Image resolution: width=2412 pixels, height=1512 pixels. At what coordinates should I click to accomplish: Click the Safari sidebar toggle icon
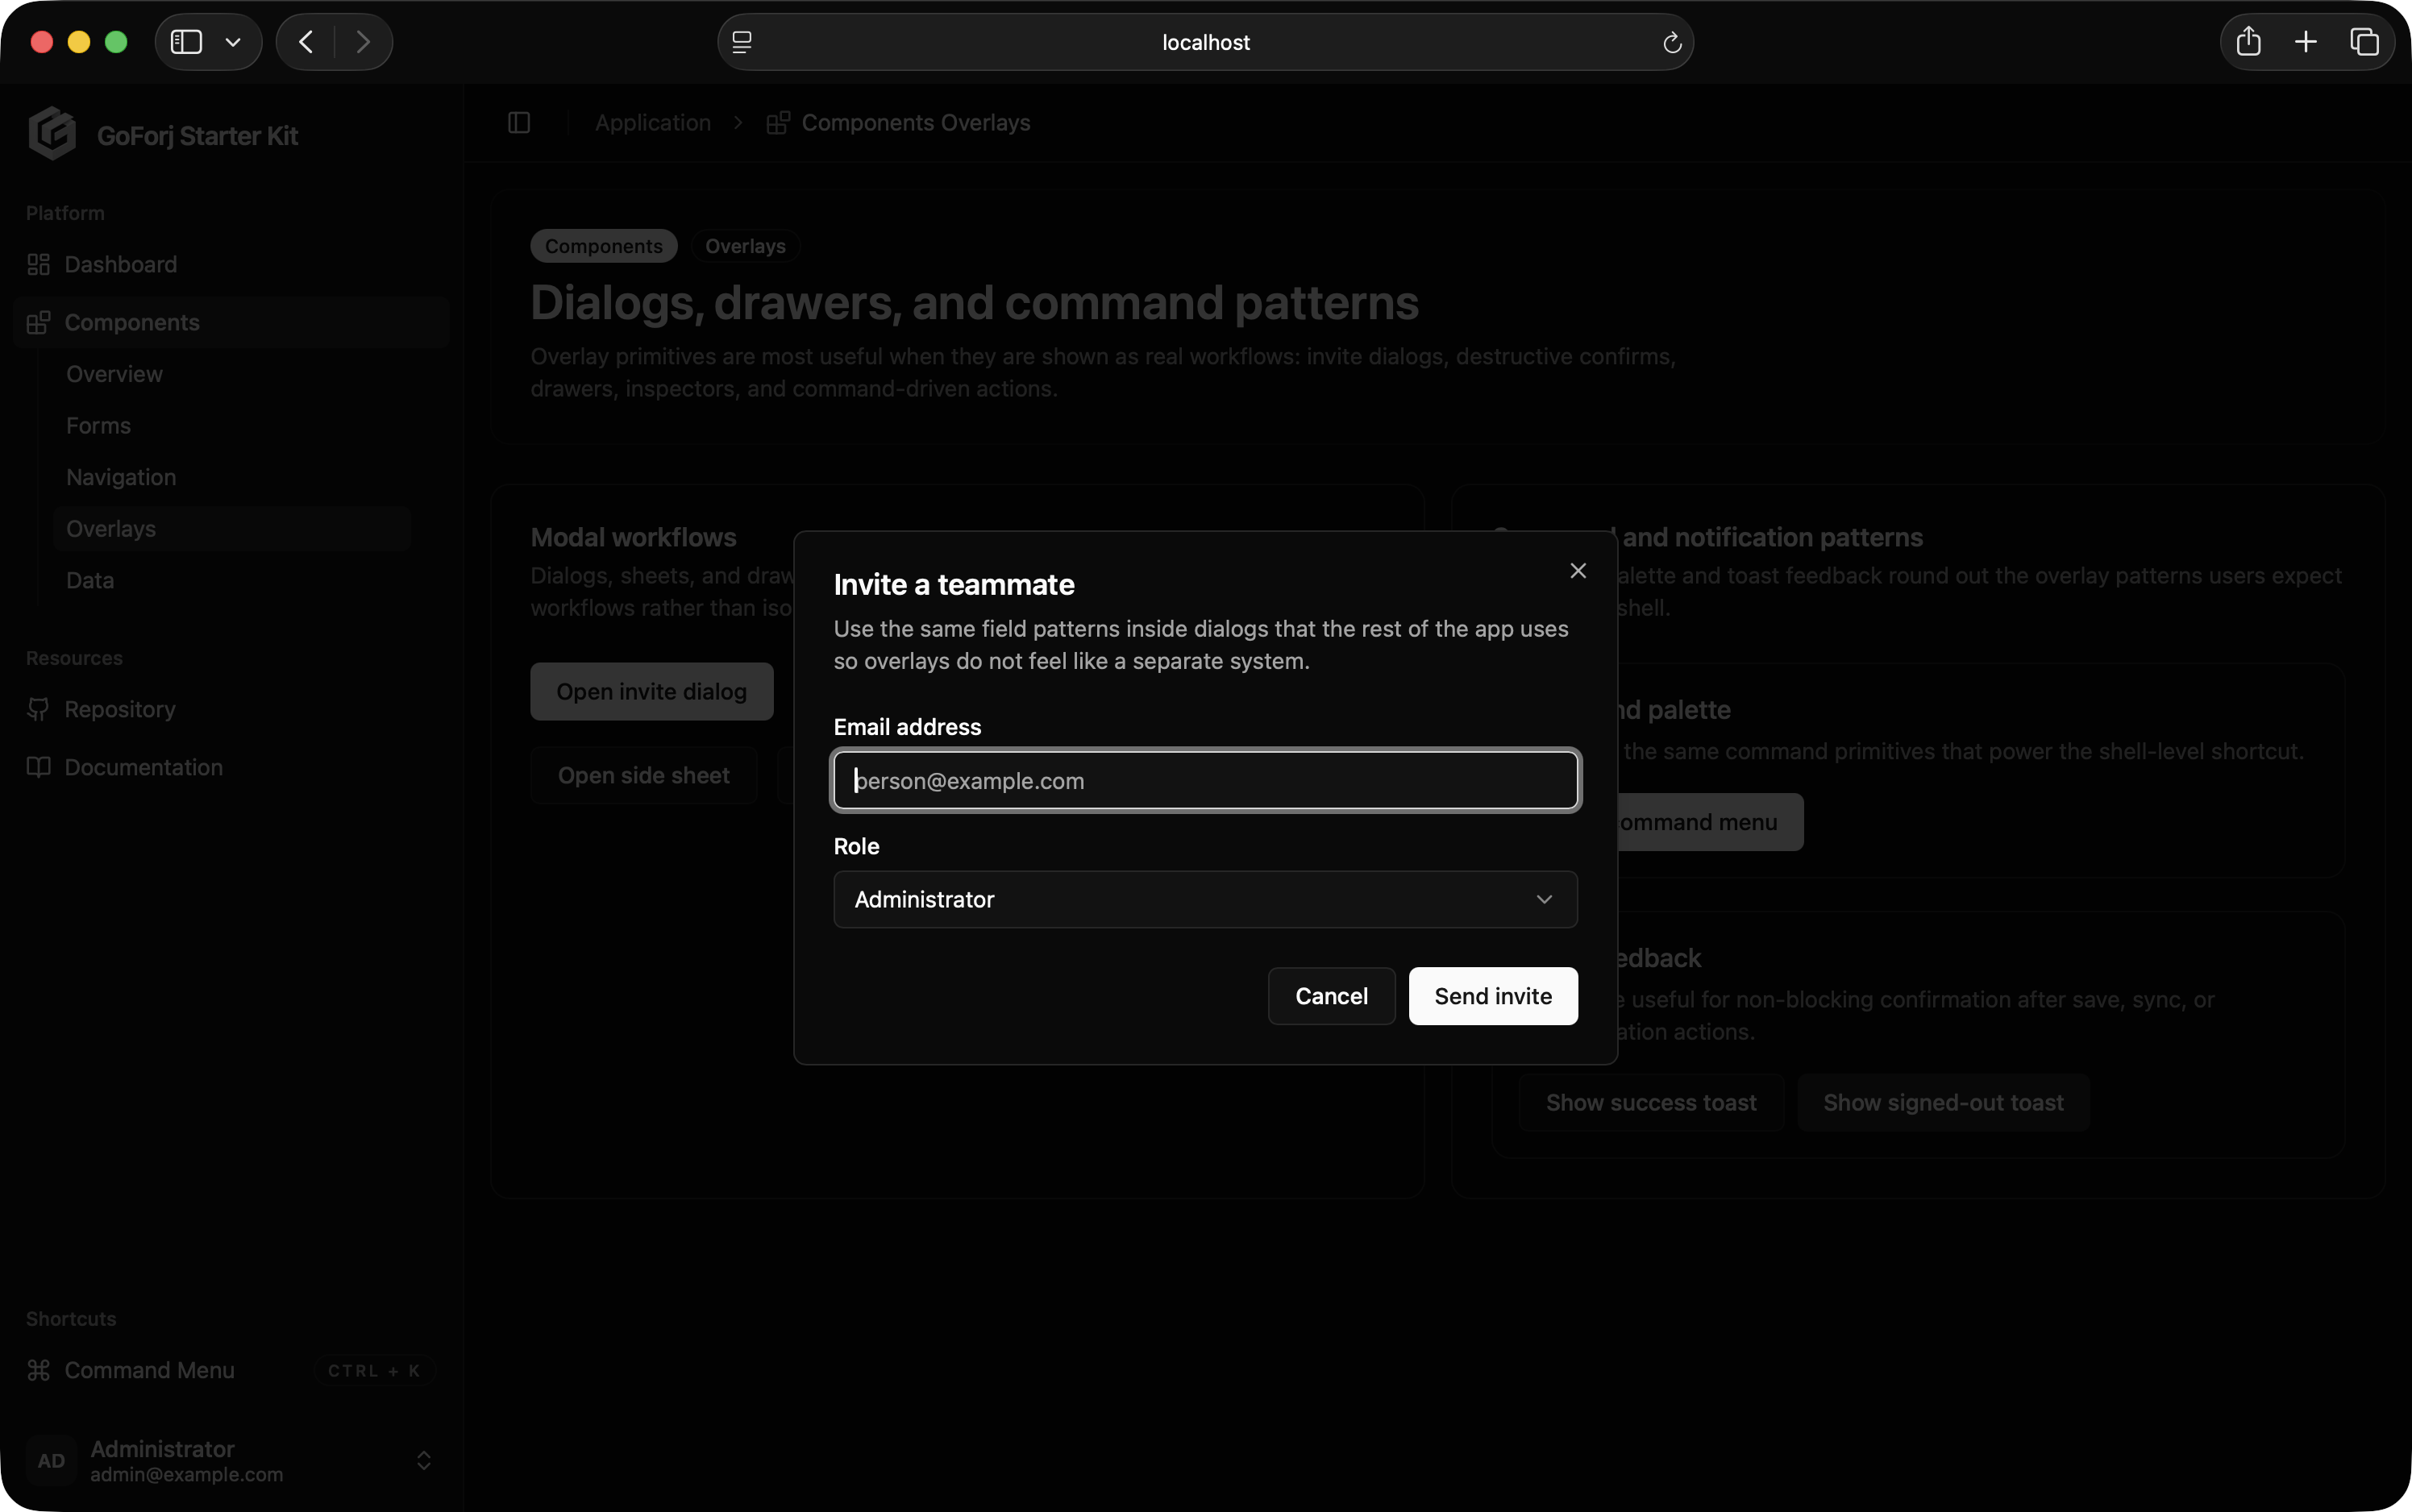pyautogui.click(x=186, y=42)
